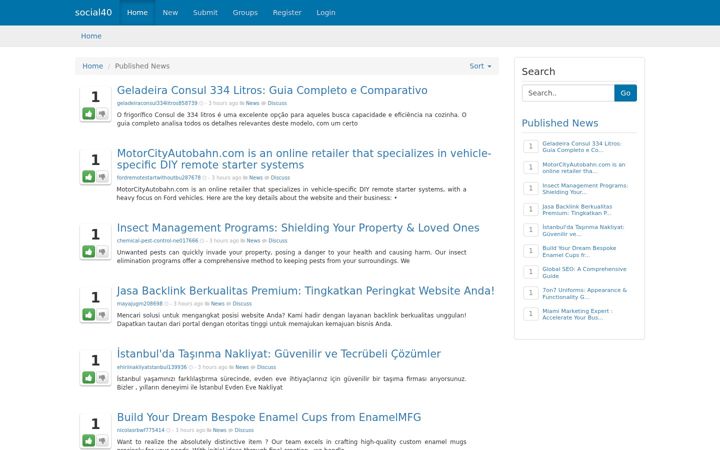Open sidebar link Ton7 Uniforms: Appearance
The height and width of the screenshot is (450, 720).
[x=585, y=293]
